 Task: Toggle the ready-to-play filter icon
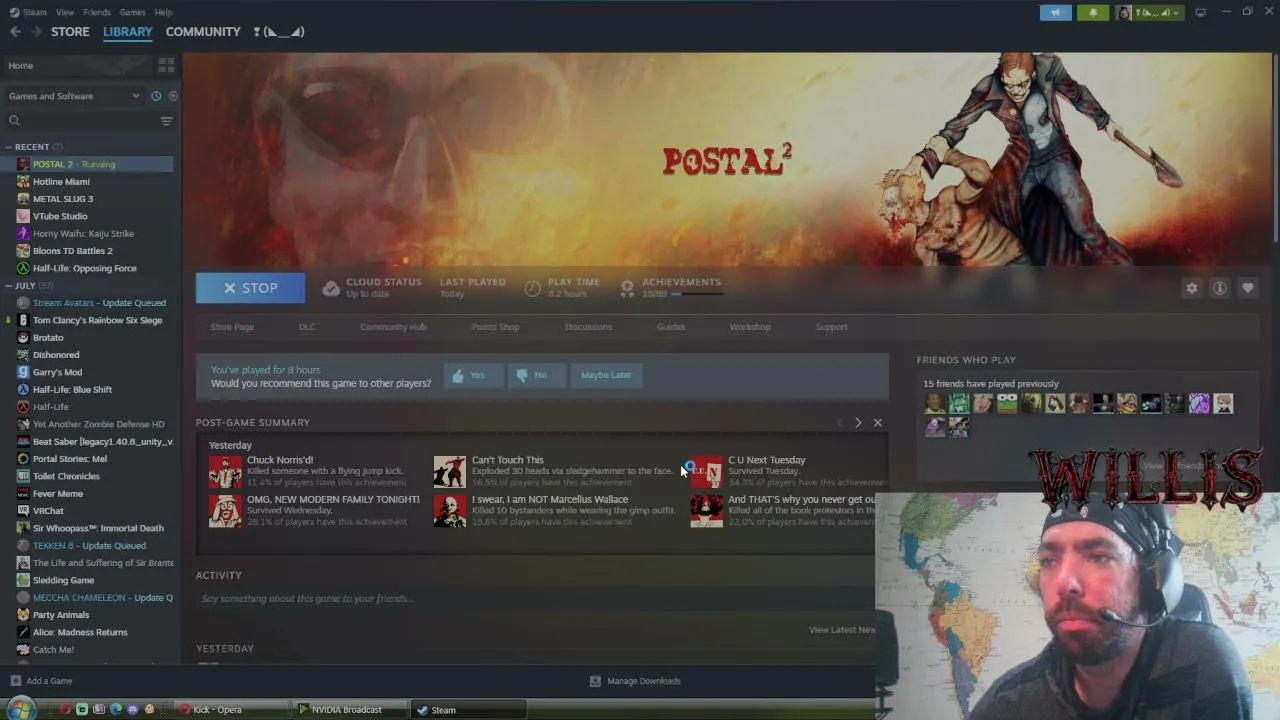coord(173,96)
